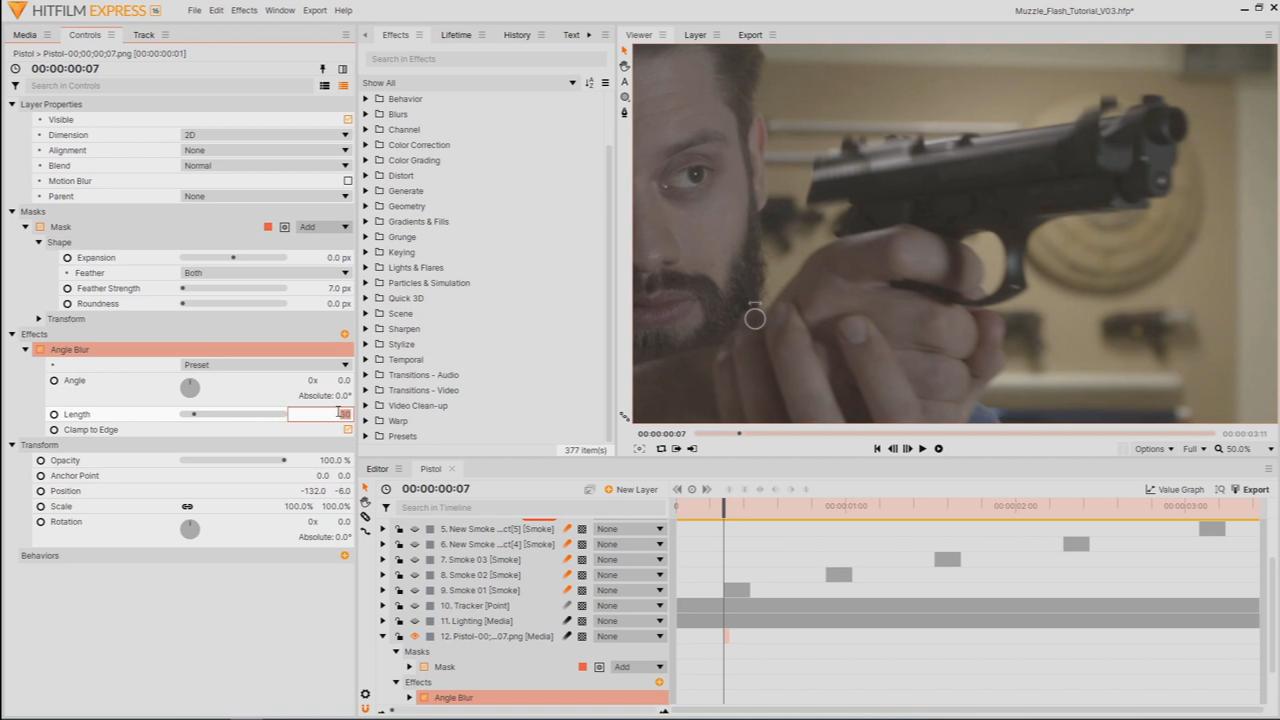
Task: Toggle the Angle Blur effect enable box in Controls
Action: click(40, 350)
